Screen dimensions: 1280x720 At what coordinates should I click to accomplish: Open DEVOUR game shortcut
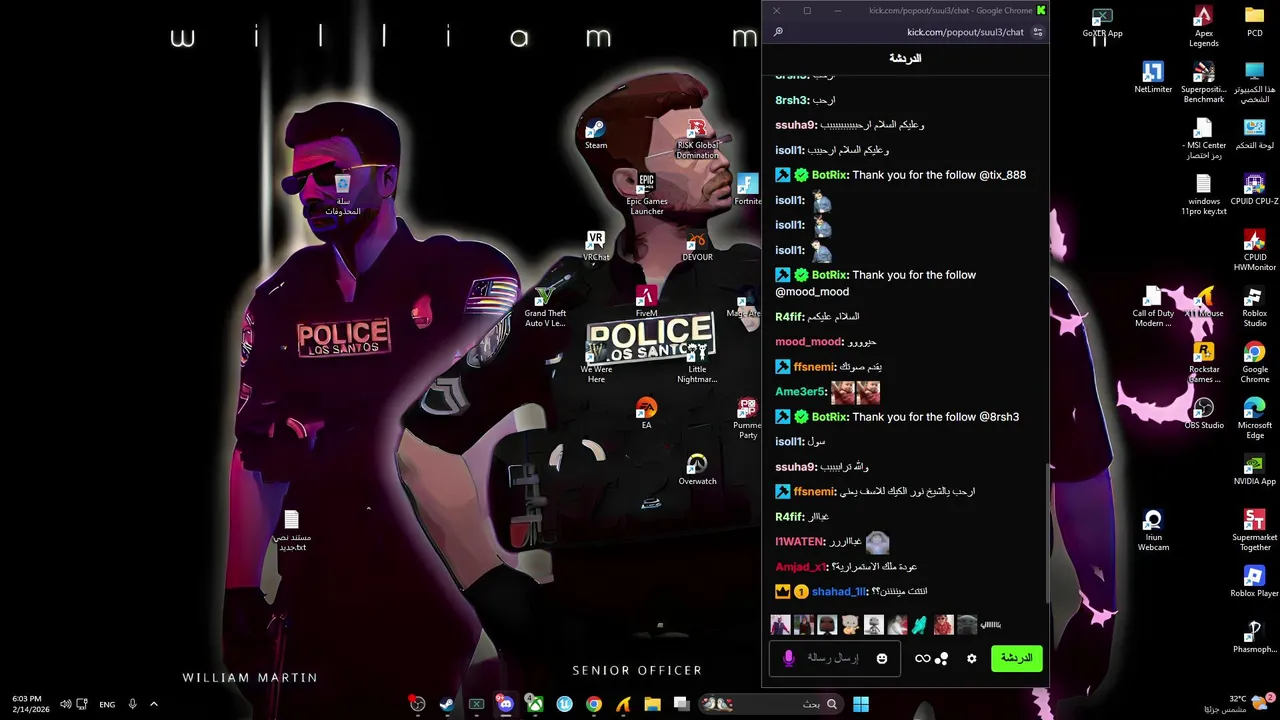click(697, 246)
